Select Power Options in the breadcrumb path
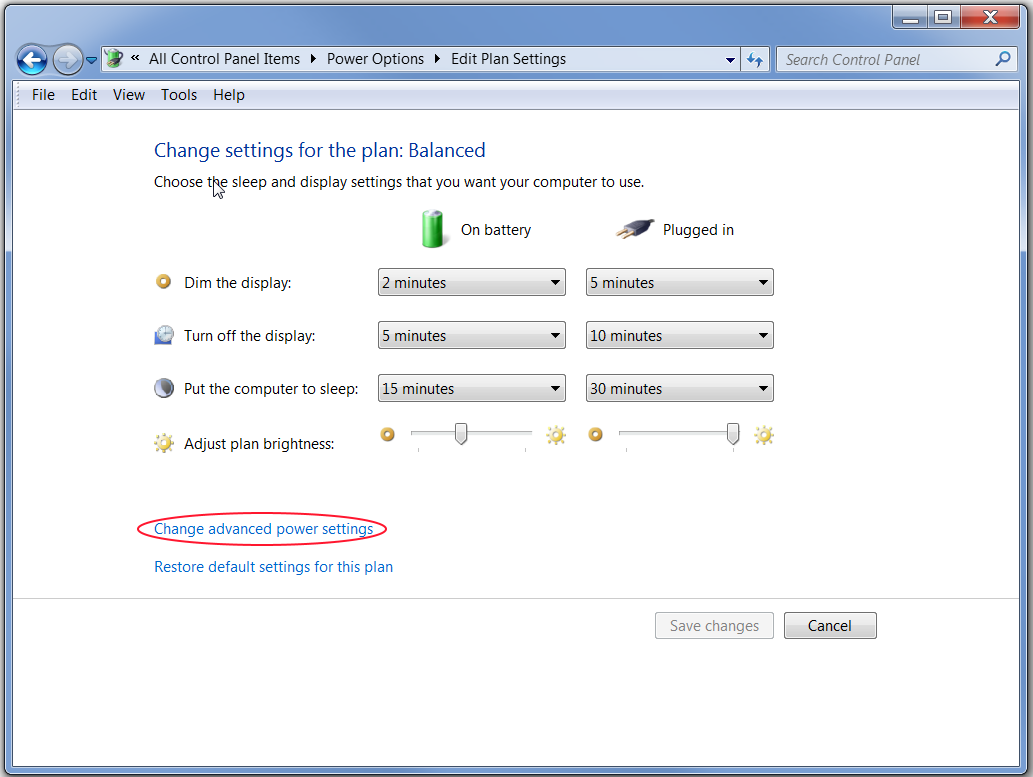1033x777 pixels. click(375, 59)
